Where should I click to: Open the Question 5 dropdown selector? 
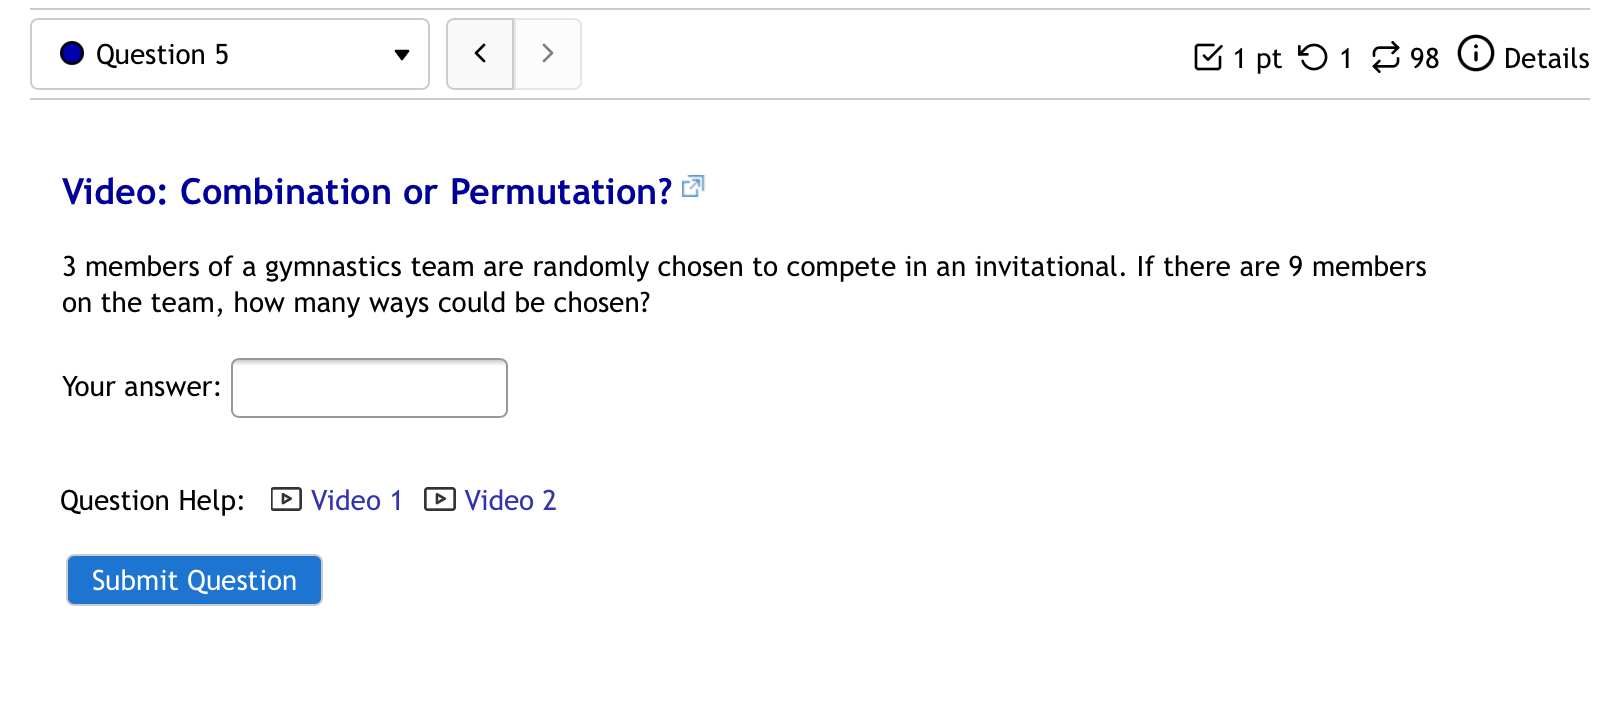(230, 54)
